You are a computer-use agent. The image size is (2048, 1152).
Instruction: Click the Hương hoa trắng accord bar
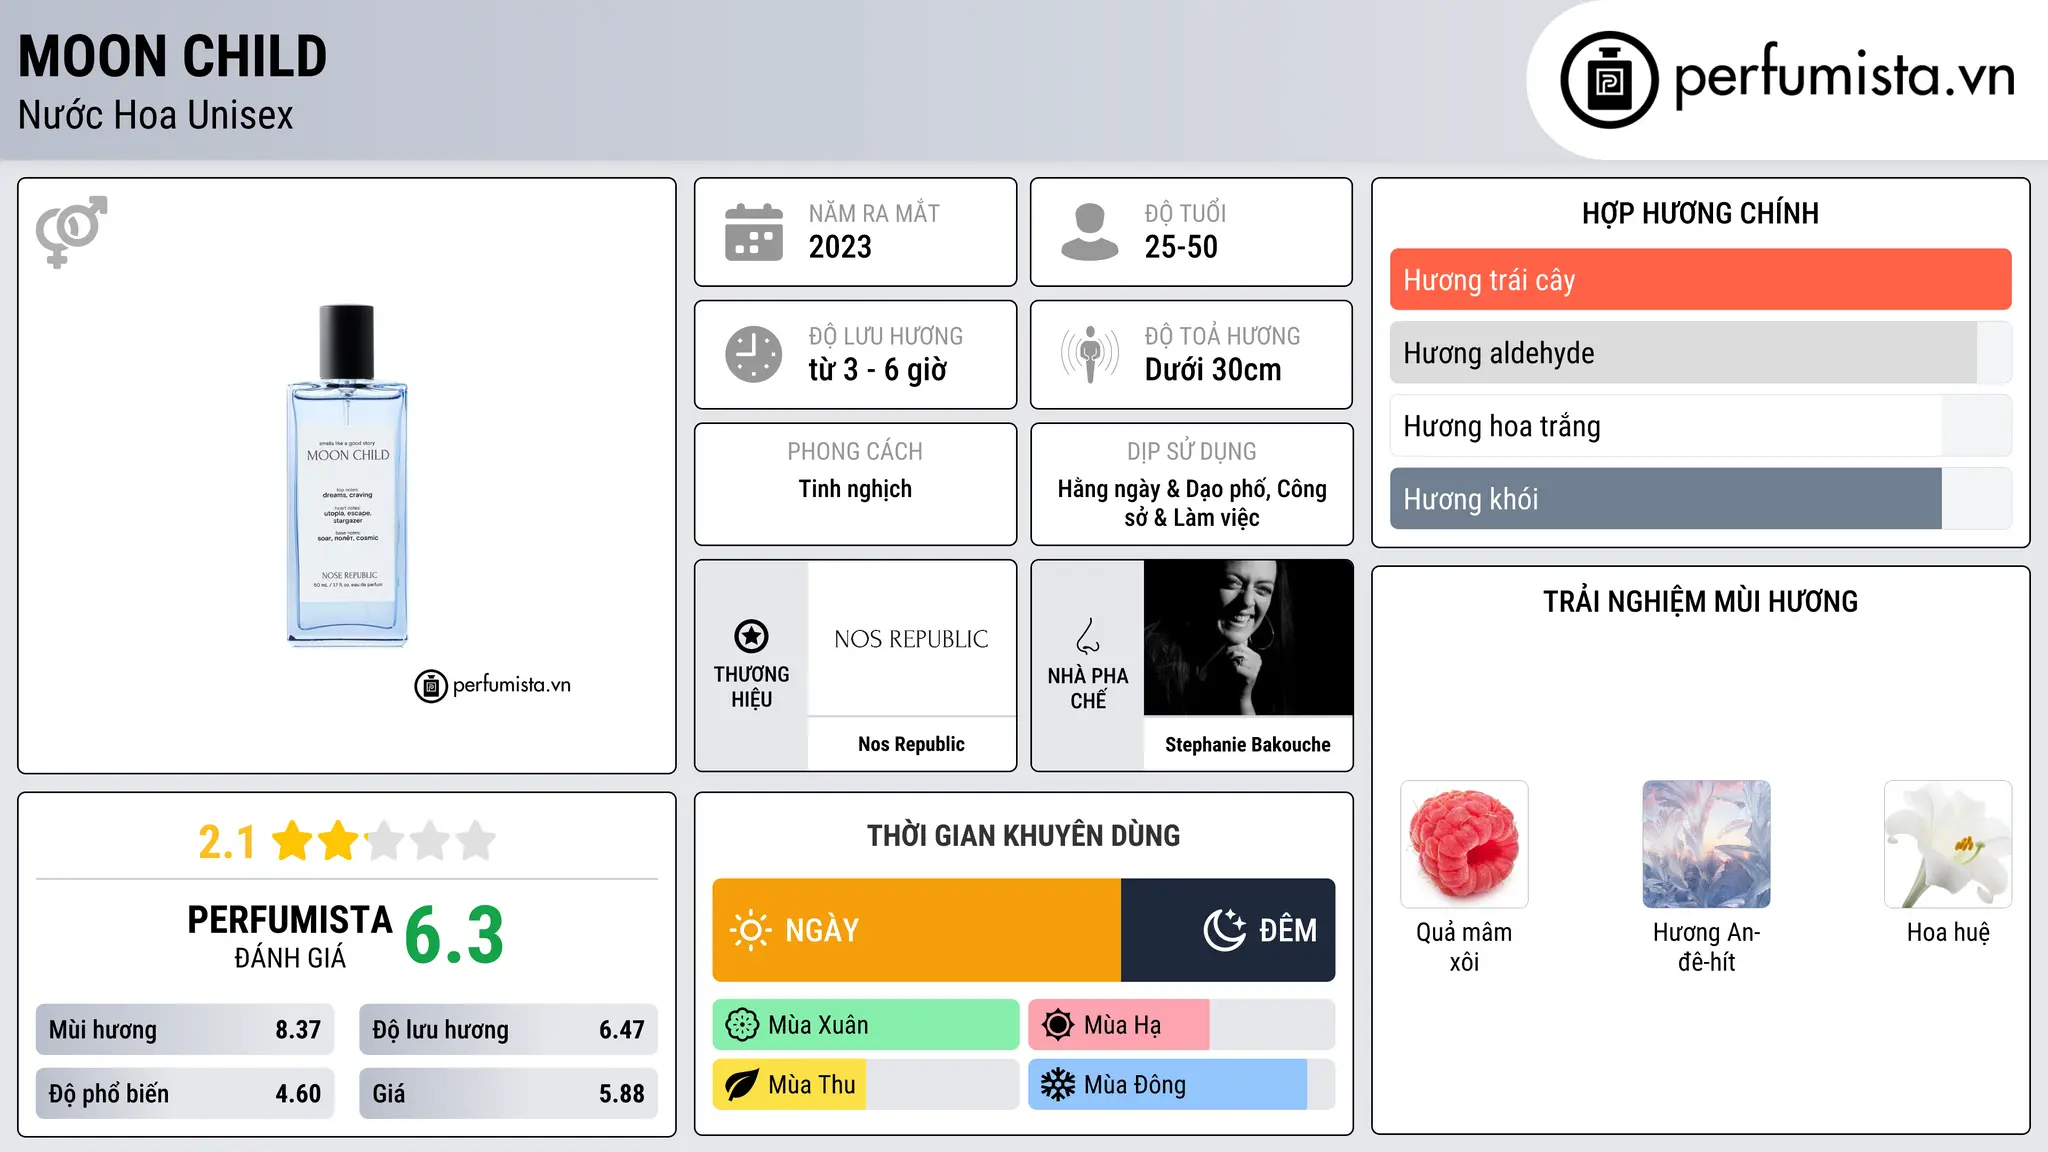[x=1700, y=426]
